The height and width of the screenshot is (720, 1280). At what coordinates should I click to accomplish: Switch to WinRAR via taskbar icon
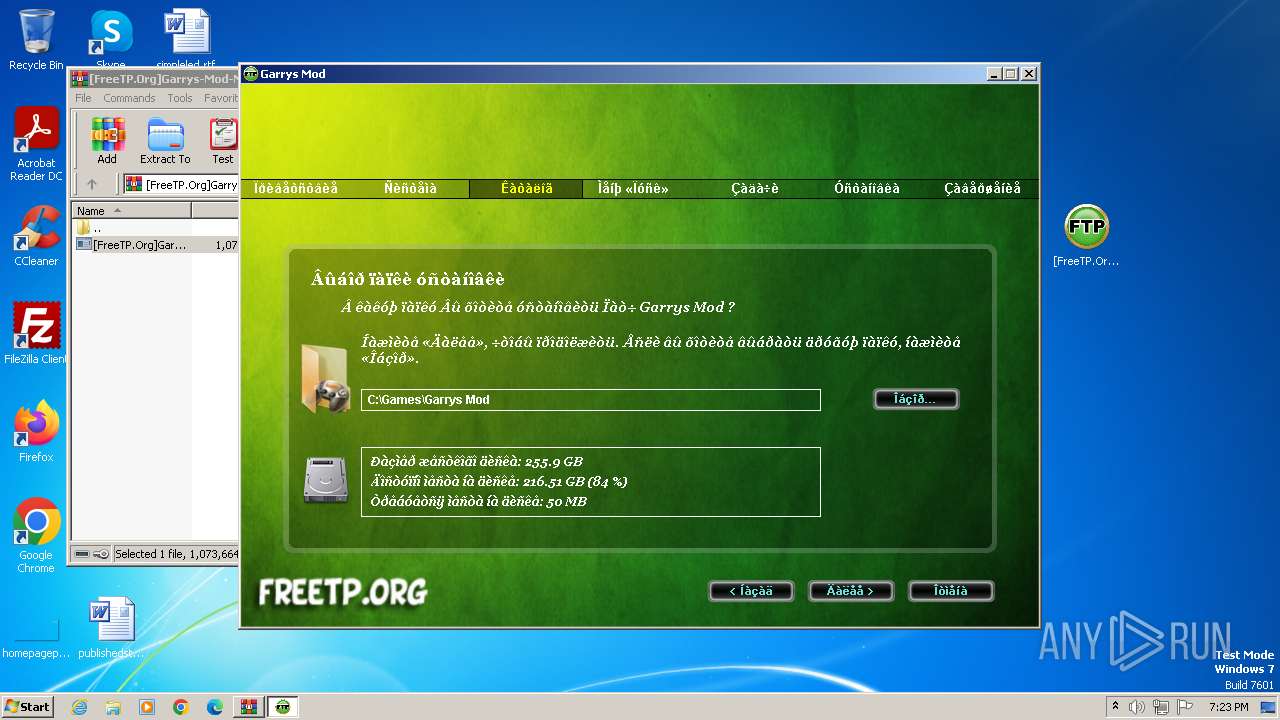249,707
